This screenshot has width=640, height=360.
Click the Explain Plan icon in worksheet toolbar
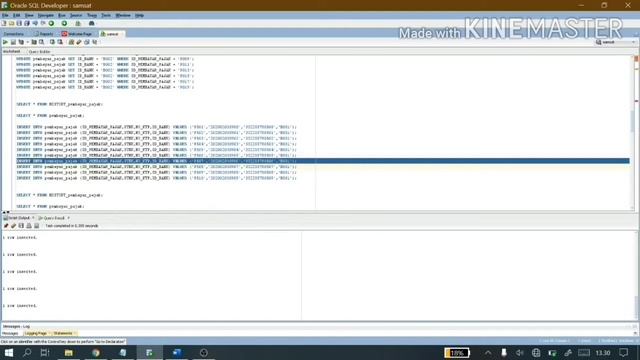point(21,42)
